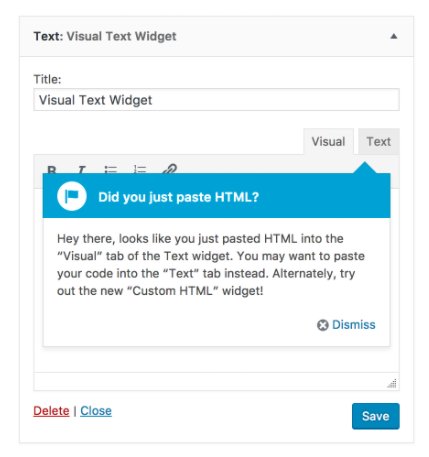Save the widget
This screenshot has width=429, height=457.
coord(376,416)
